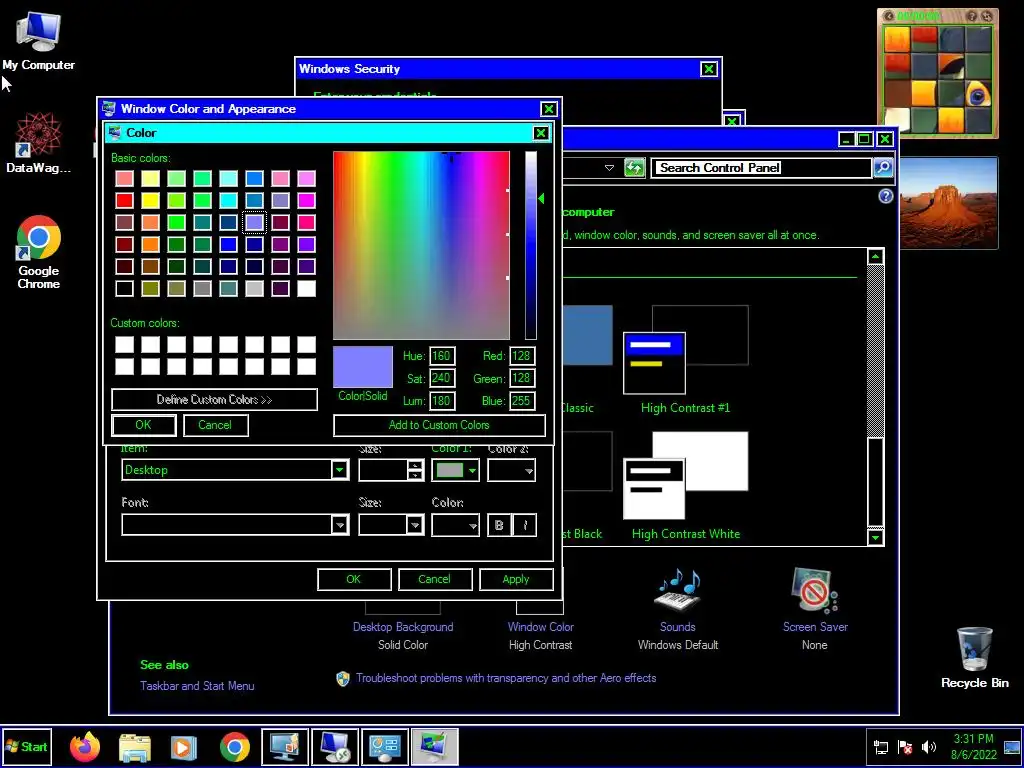This screenshot has width=1024, height=768.
Task: Open Troubleshoot problems with transparency link
Action: click(x=506, y=678)
